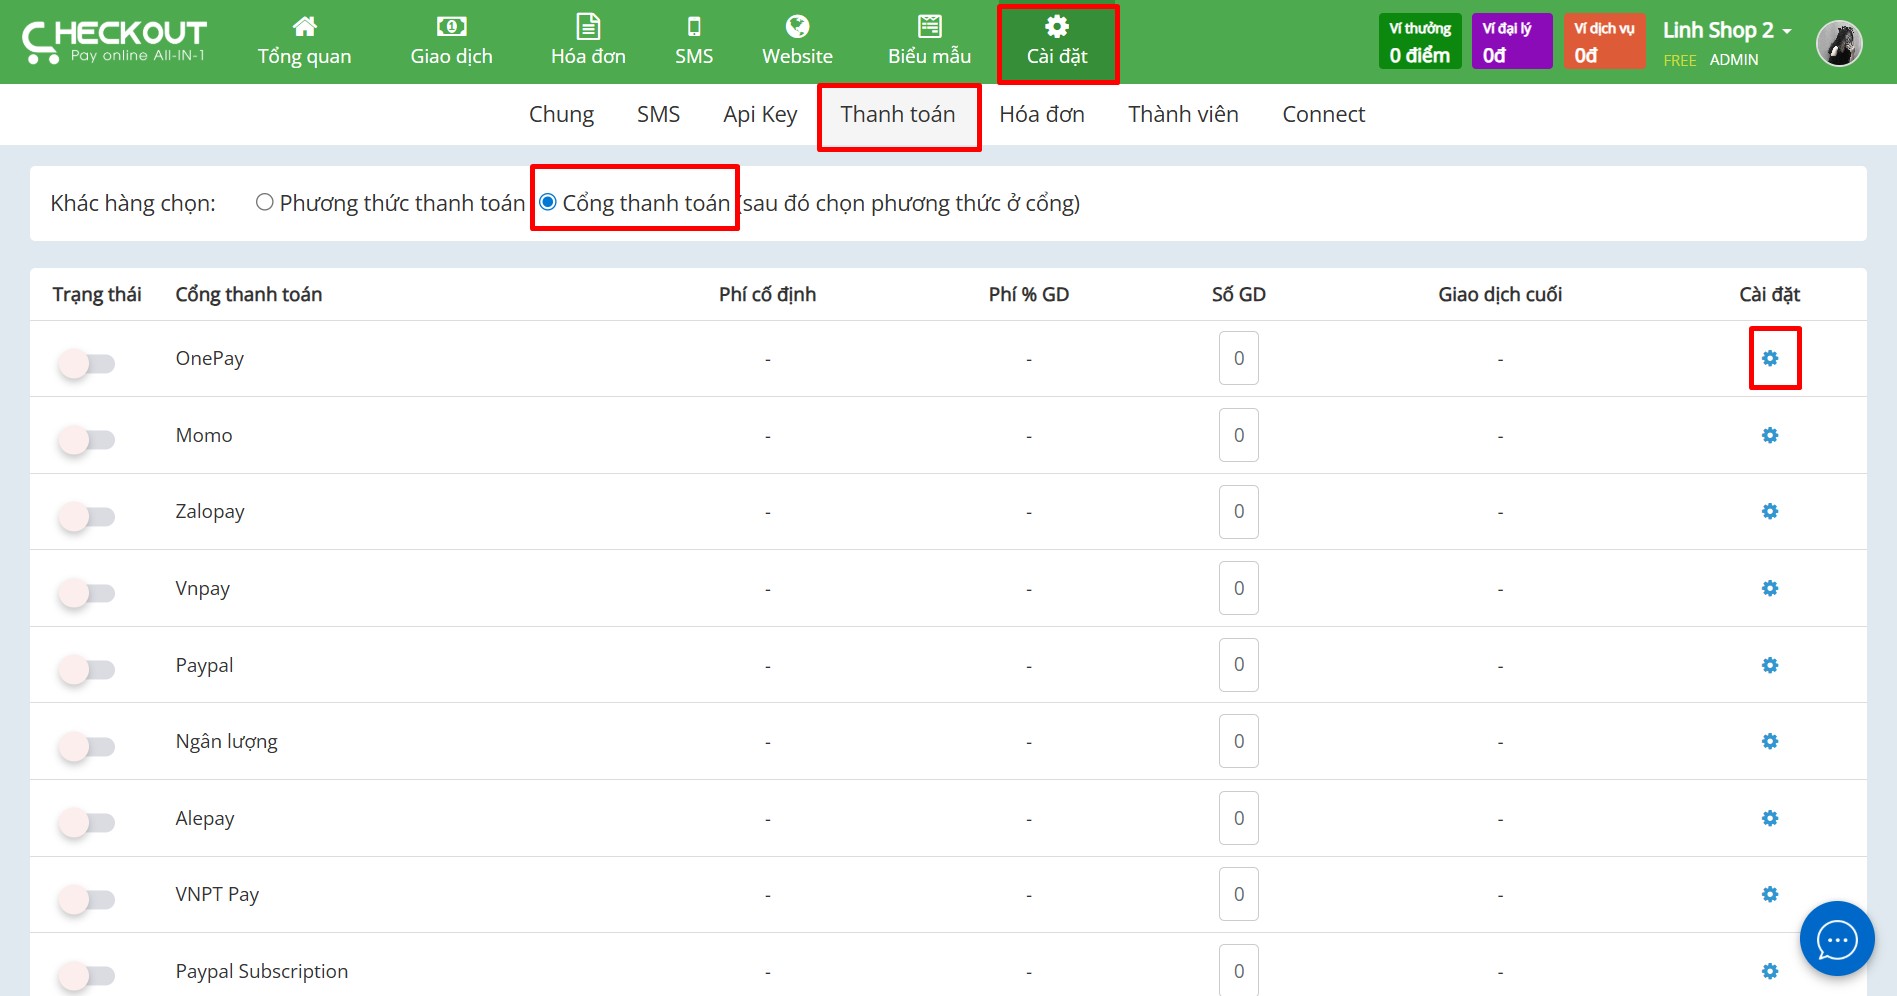The width and height of the screenshot is (1897, 996).
Task: Open Hóa đơn in top navigation
Action: [x=588, y=42]
